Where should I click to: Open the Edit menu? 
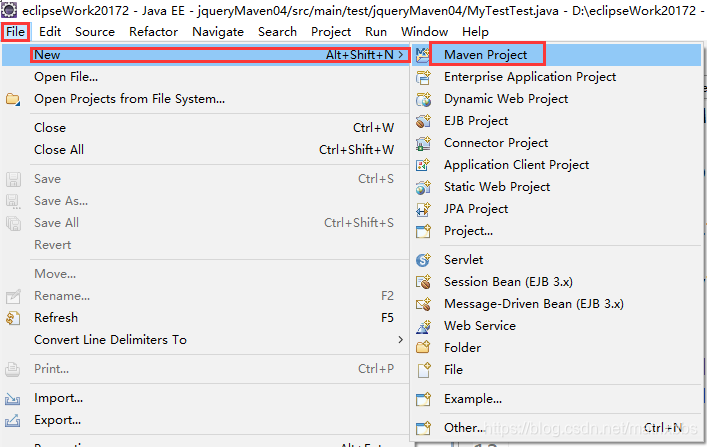50,32
